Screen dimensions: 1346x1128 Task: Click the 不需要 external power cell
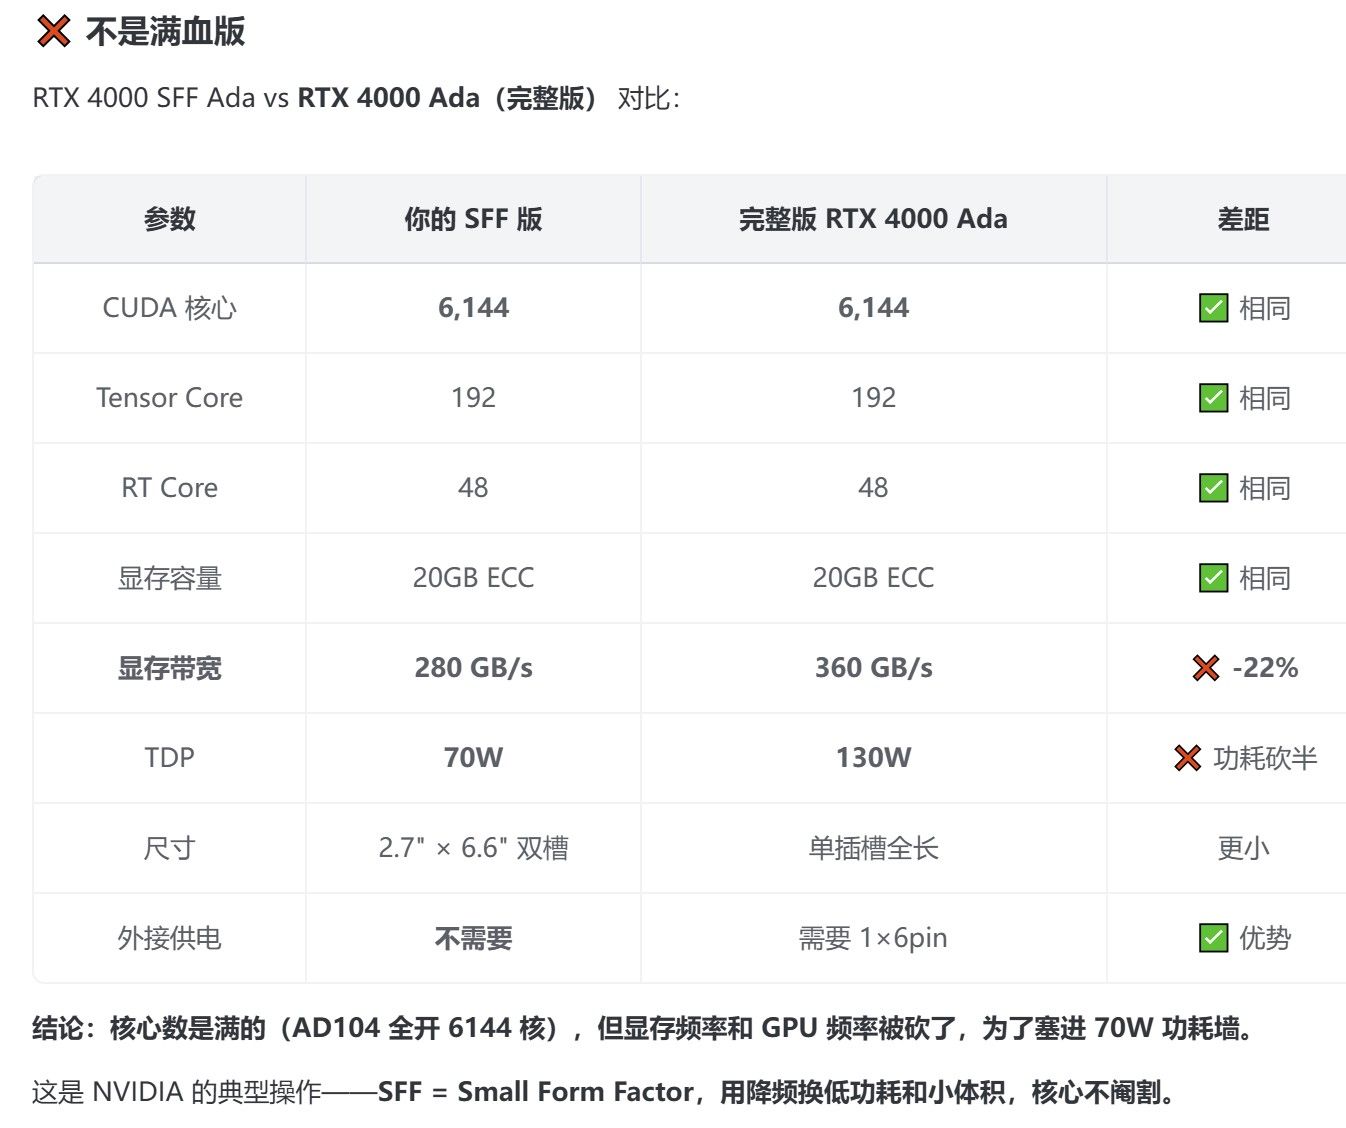click(x=473, y=938)
